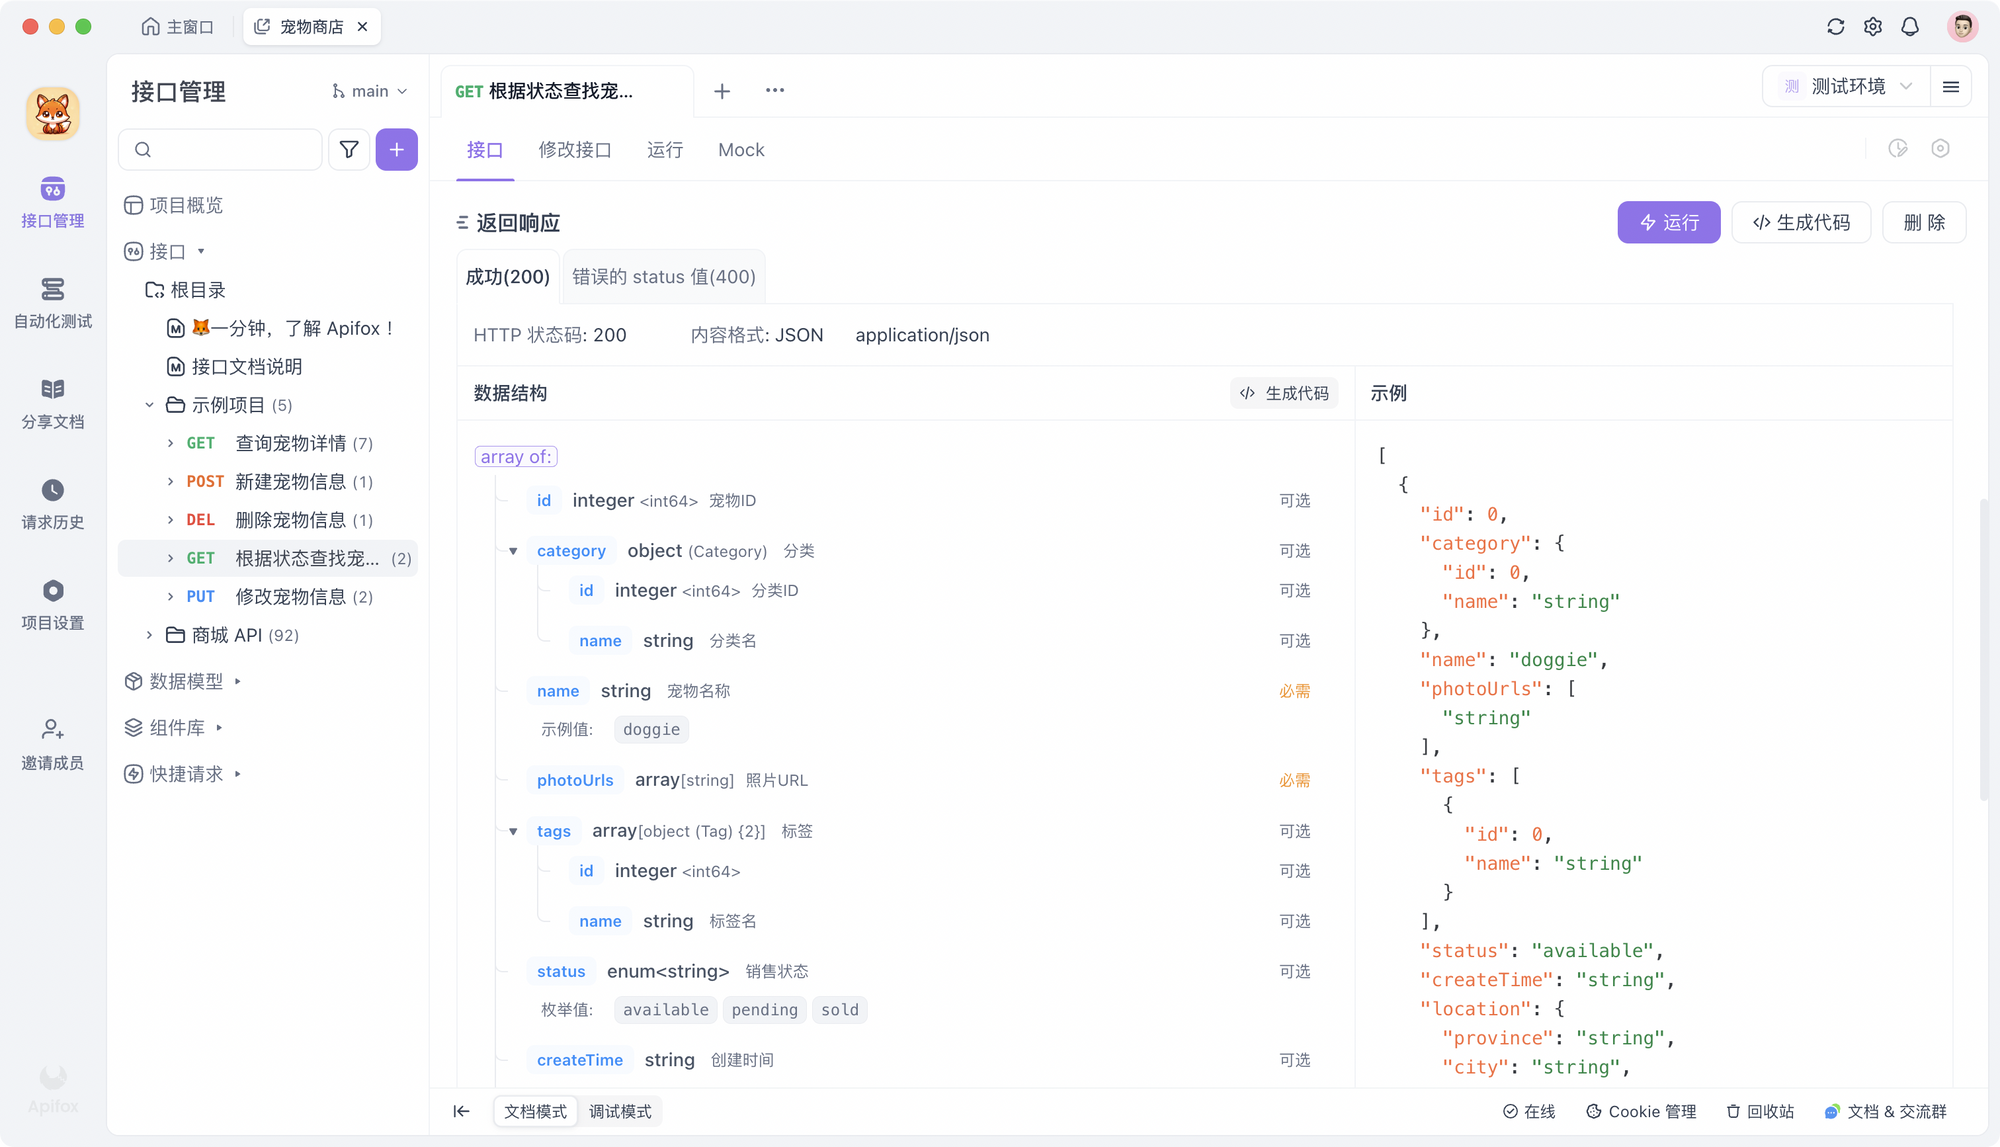Click the example panel vertical scrollbar
The height and width of the screenshot is (1147, 2000).
coord(1983,649)
